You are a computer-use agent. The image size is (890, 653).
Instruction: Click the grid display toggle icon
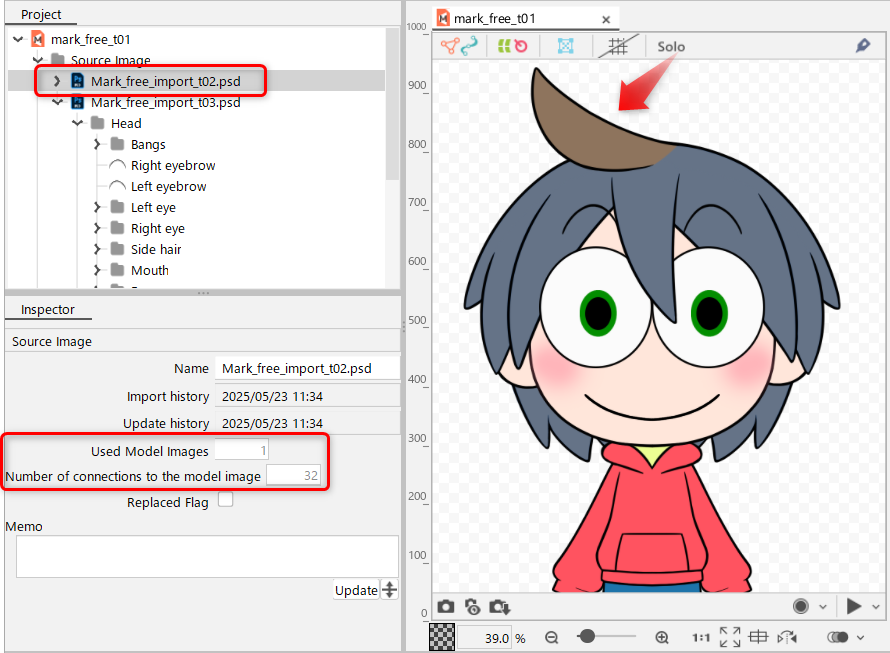(617, 46)
